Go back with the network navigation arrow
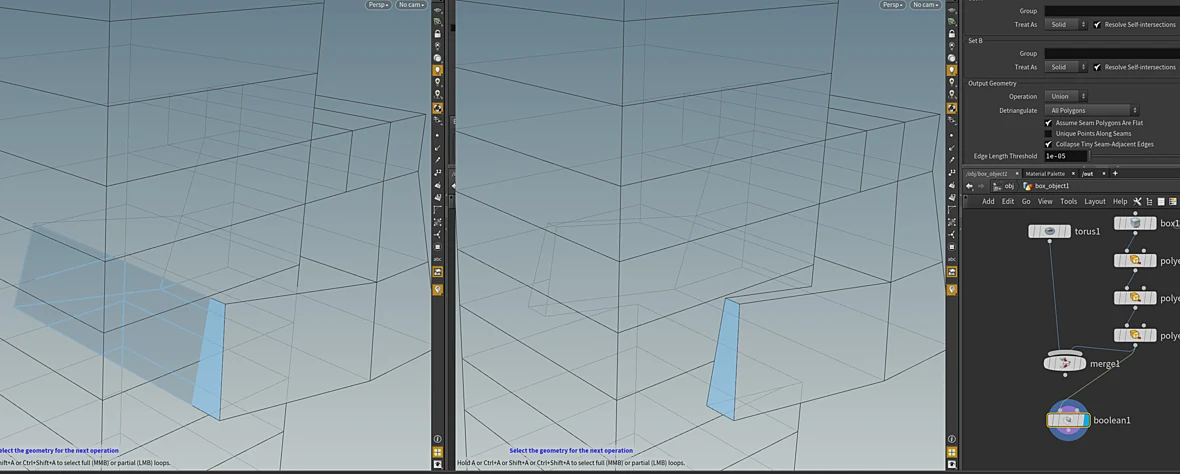Image resolution: width=1180 pixels, height=474 pixels. pyautogui.click(x=969, y=186)
